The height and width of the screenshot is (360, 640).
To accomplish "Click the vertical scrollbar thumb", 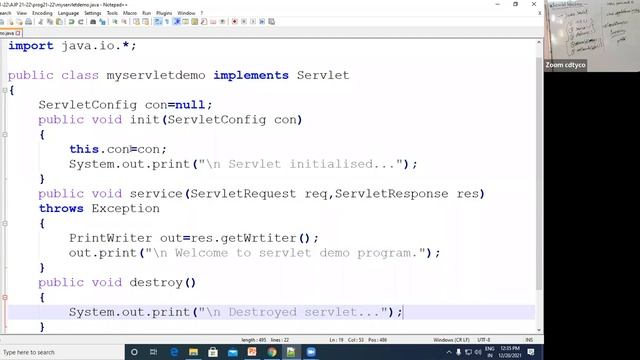I will pyautogui.click(x=539, y=173).
